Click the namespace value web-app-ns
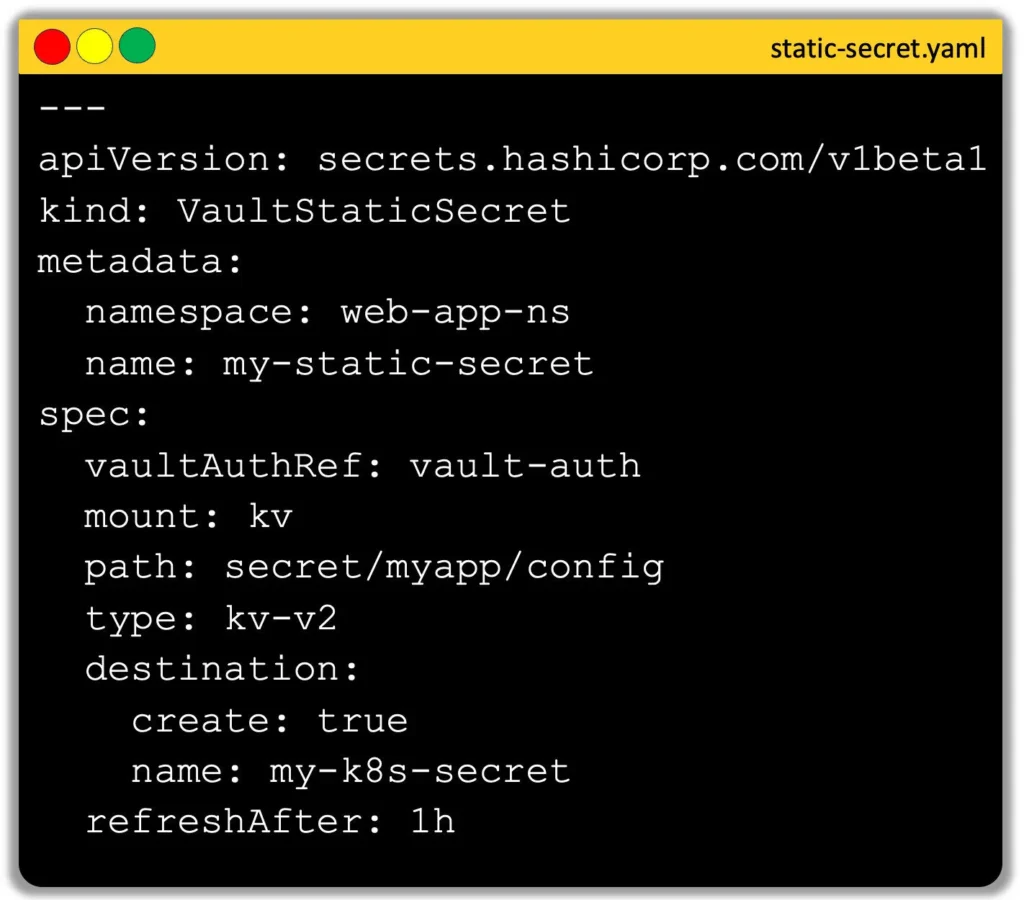The image size is (1024, 900). point(455,313)
